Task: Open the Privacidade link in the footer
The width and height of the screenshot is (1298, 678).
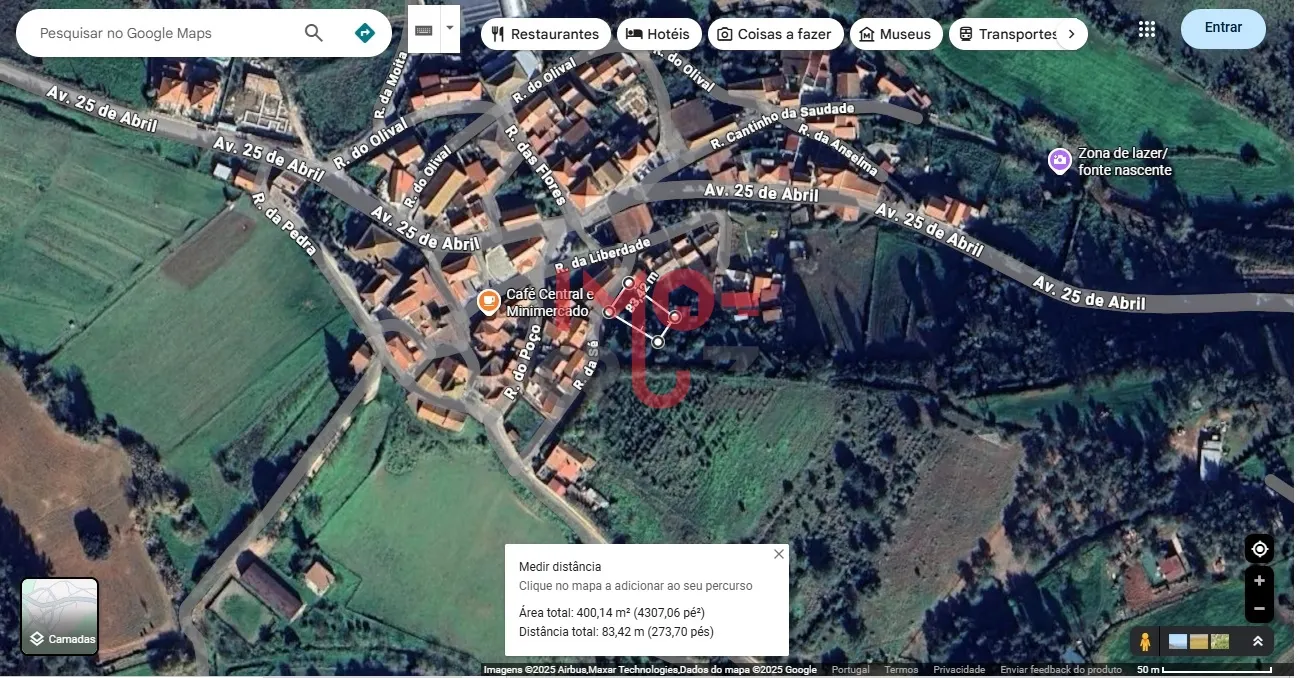Action: pos(959,670)
